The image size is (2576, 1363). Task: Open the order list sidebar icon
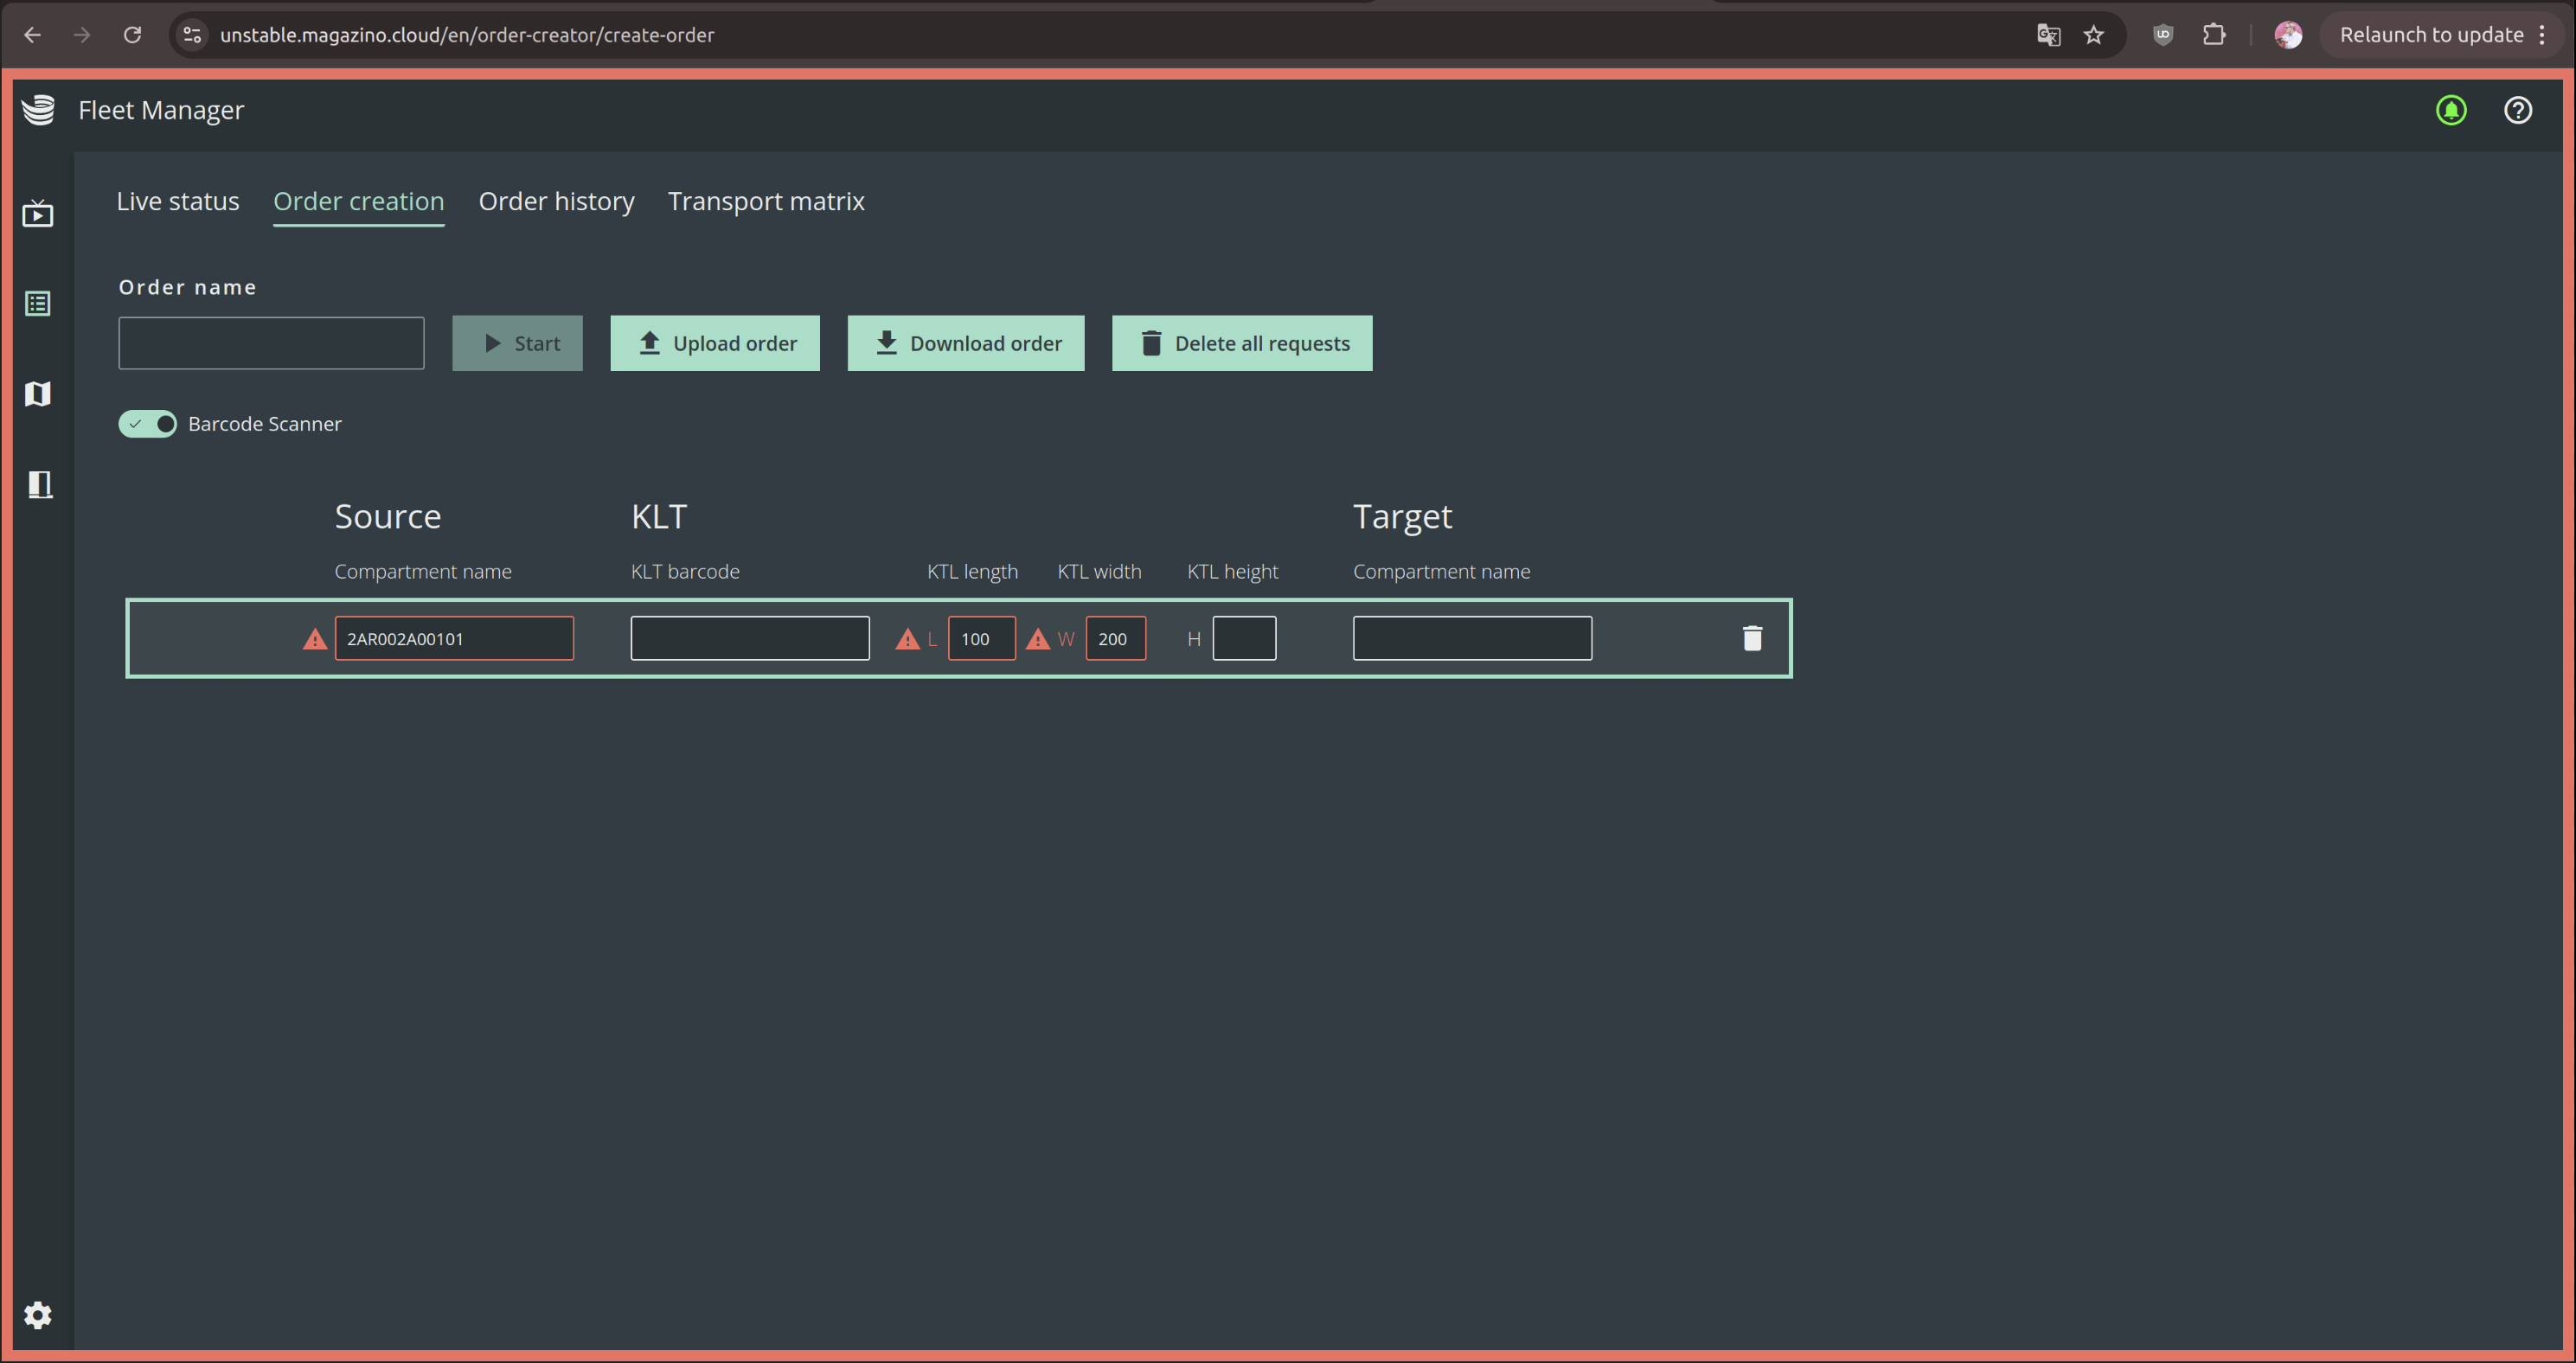point(38,303)
